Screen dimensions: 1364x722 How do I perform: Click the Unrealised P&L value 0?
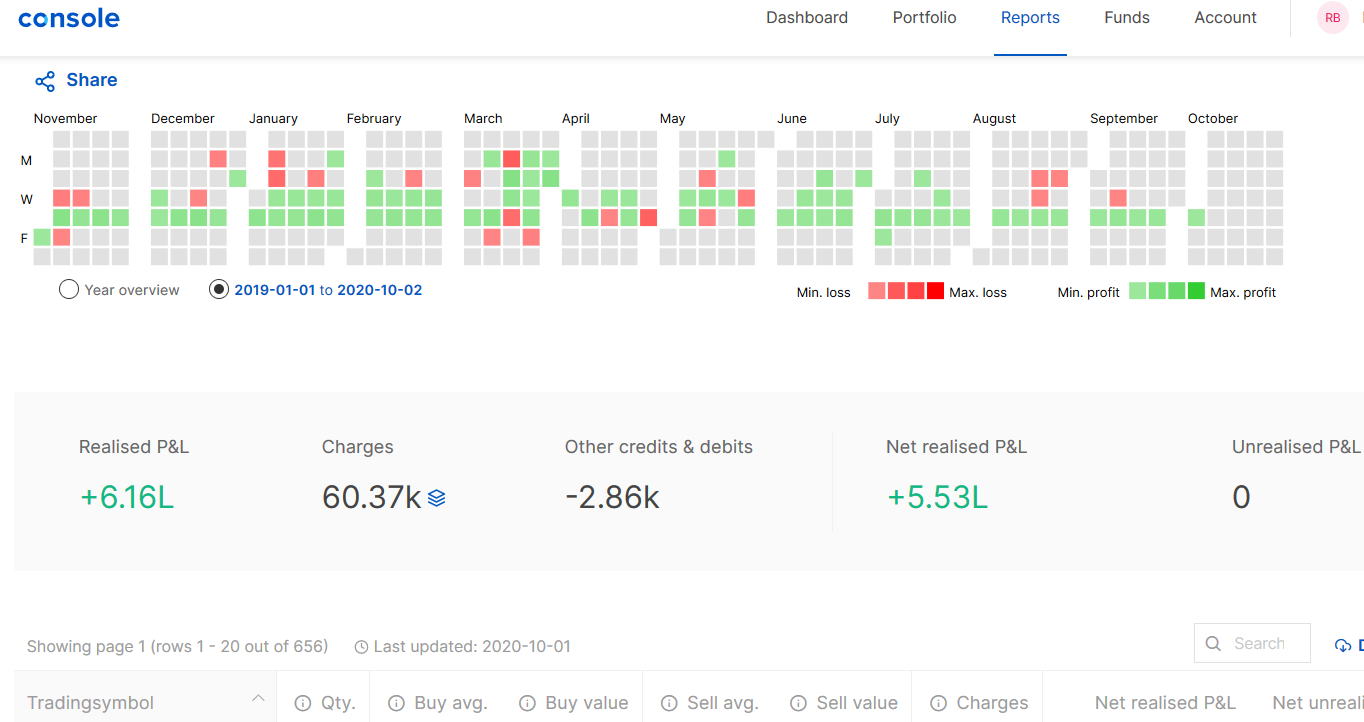click(1241, 497)
